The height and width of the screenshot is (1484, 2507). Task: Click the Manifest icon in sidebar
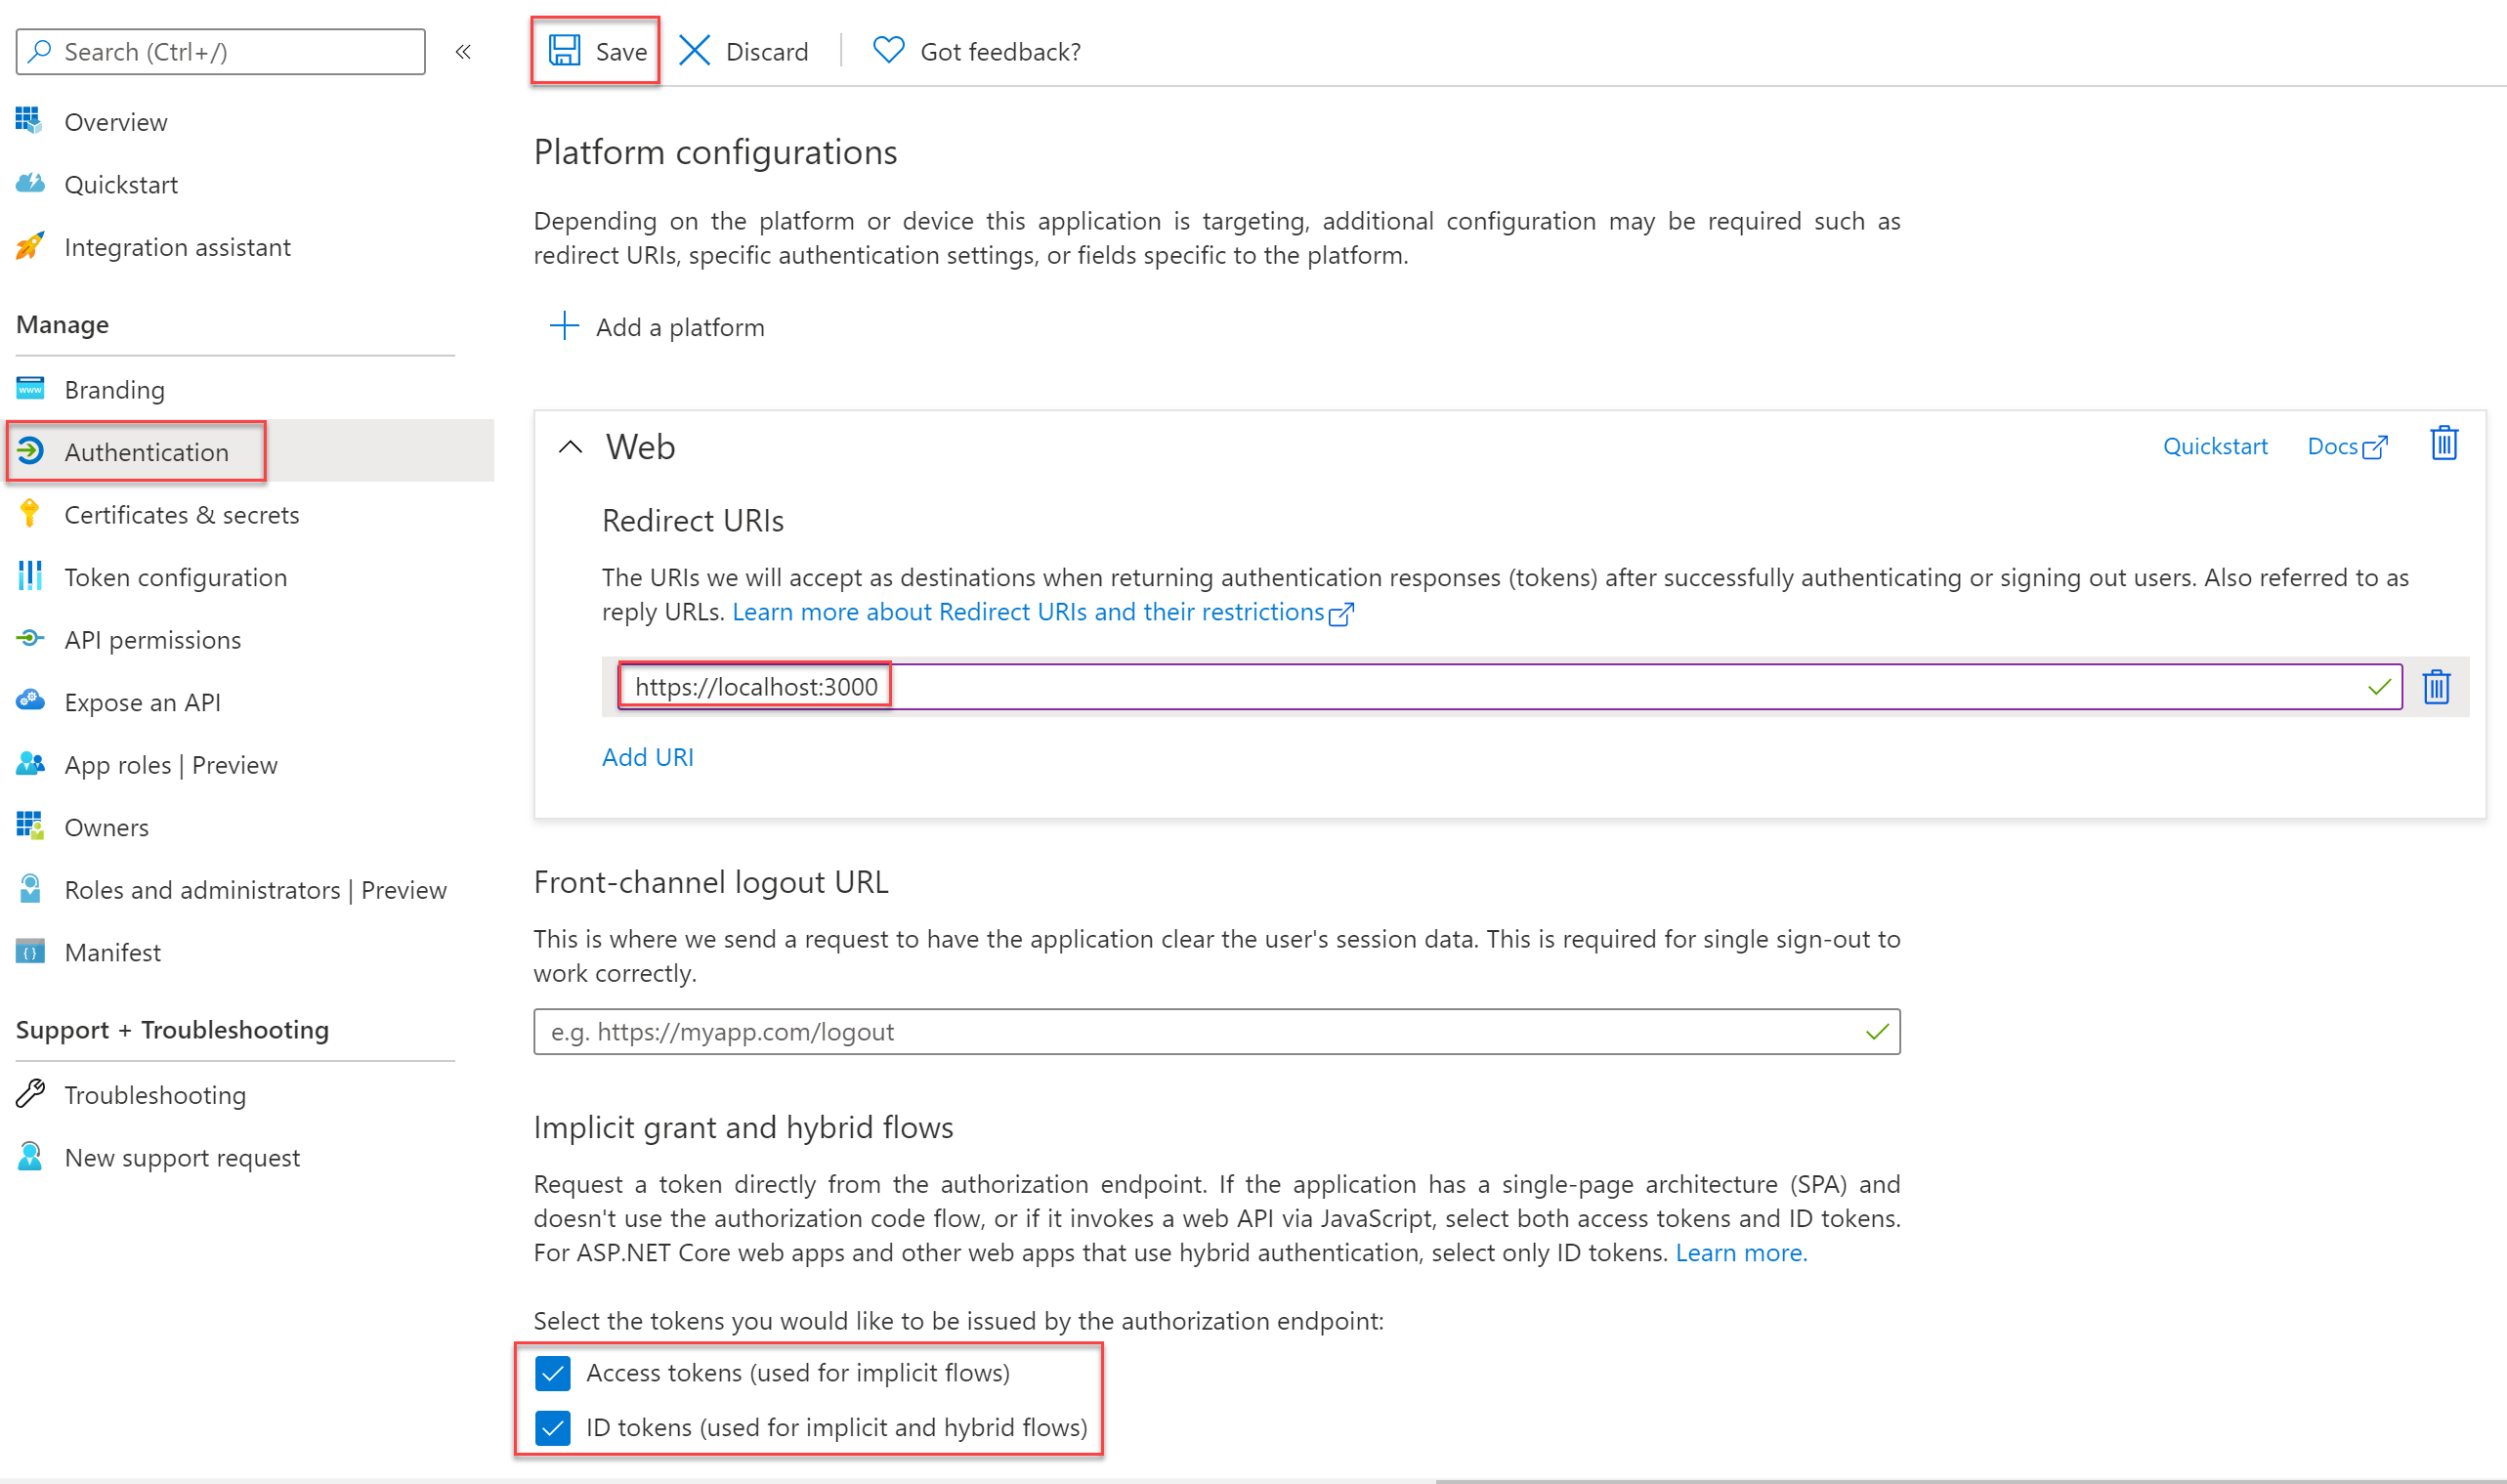pos(32,953)
